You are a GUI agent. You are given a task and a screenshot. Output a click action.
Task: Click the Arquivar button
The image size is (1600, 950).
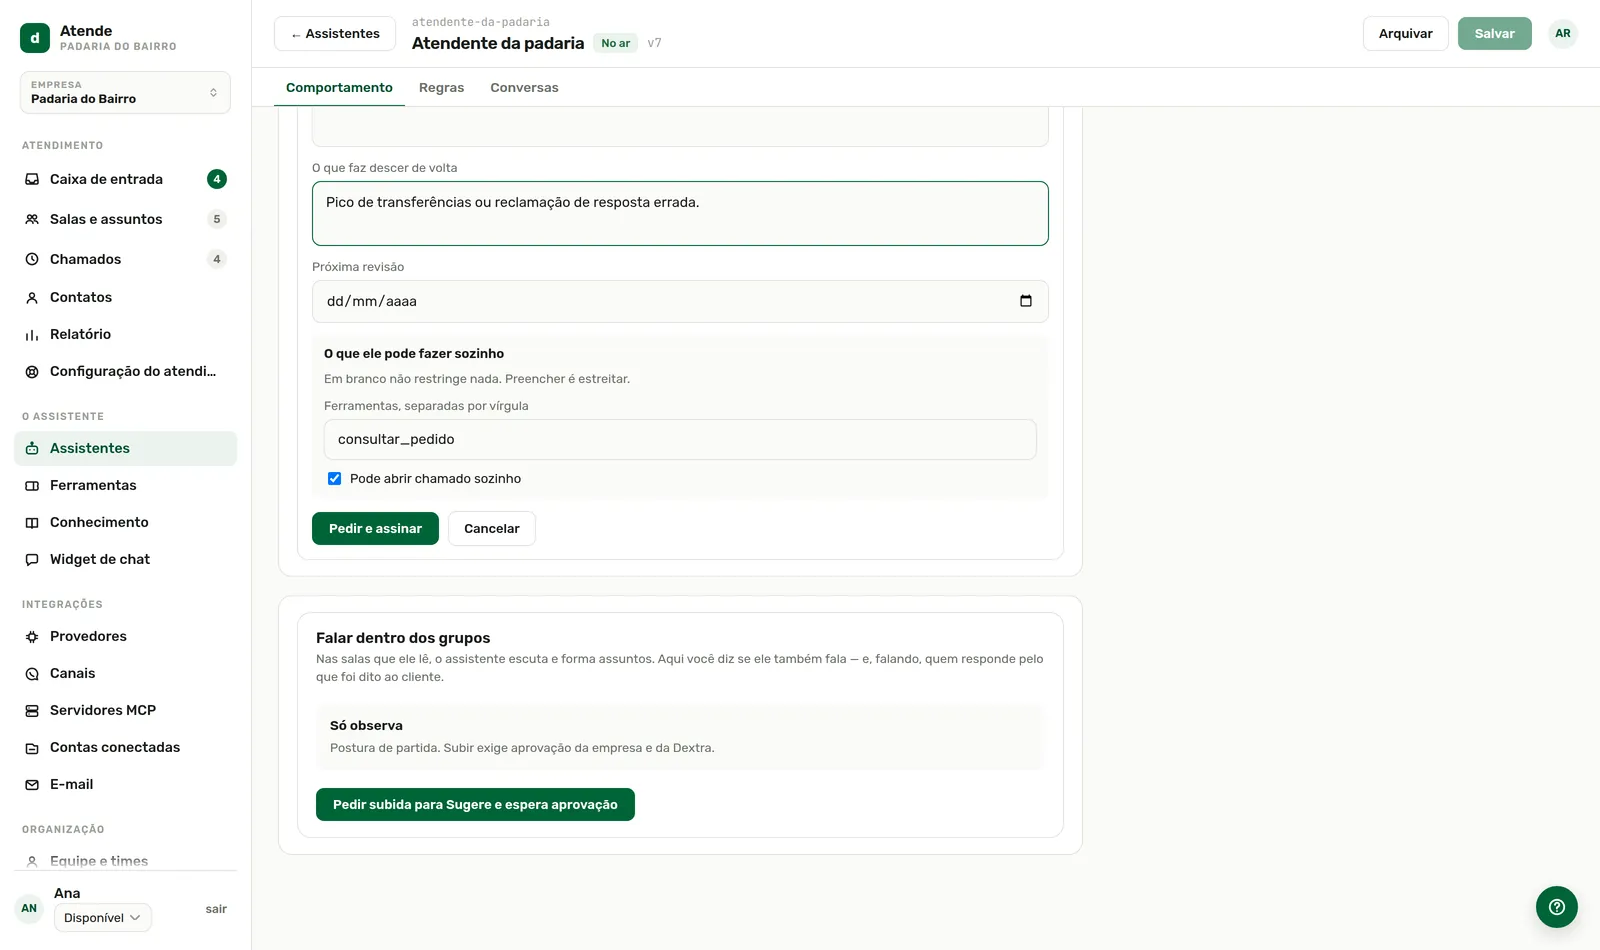click(x=1405, y=34)
